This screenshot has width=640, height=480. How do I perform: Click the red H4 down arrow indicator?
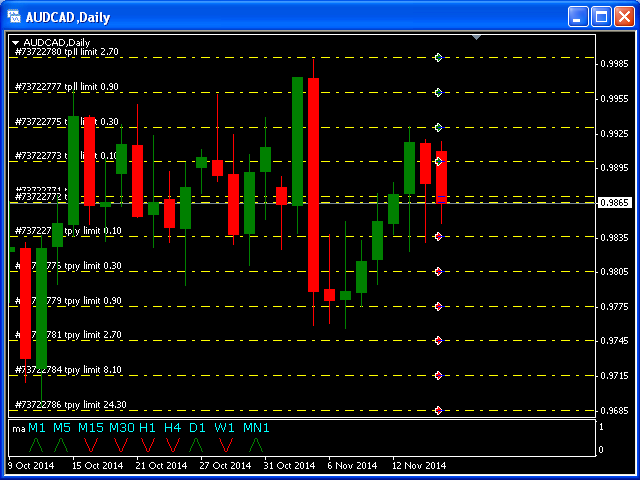click(172, 444)
